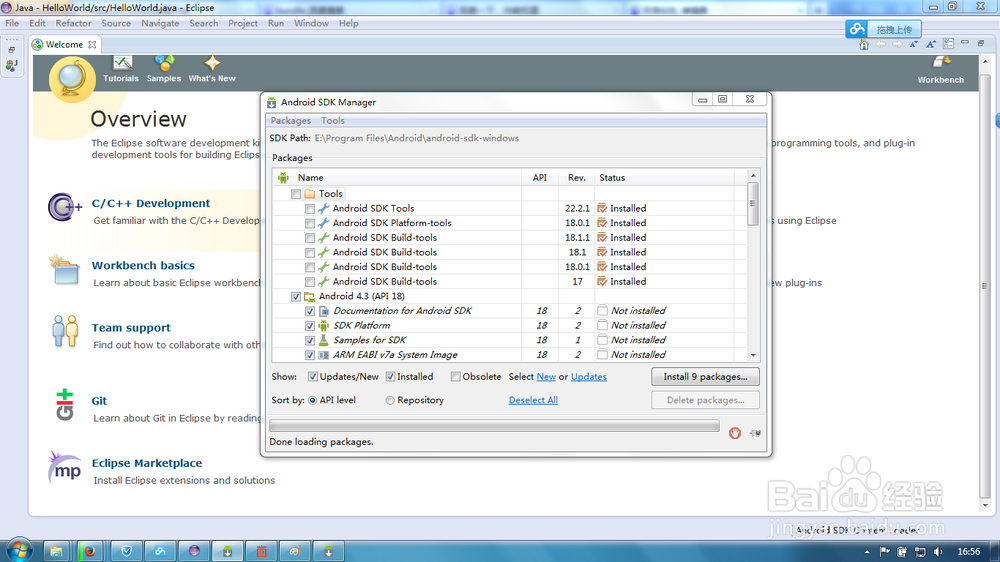The height and width of the screenshot is (562, 1000).
Task: Click the packages list scrollbar up arrow
Action: (753, 175)
